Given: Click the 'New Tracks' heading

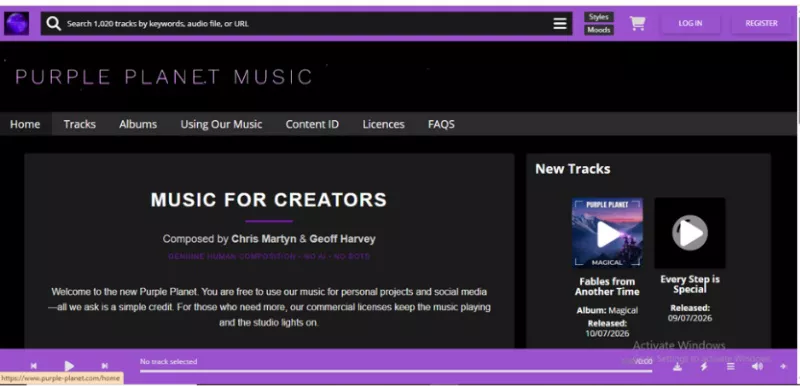Looking at the screenshot, I should click(572, 169).
